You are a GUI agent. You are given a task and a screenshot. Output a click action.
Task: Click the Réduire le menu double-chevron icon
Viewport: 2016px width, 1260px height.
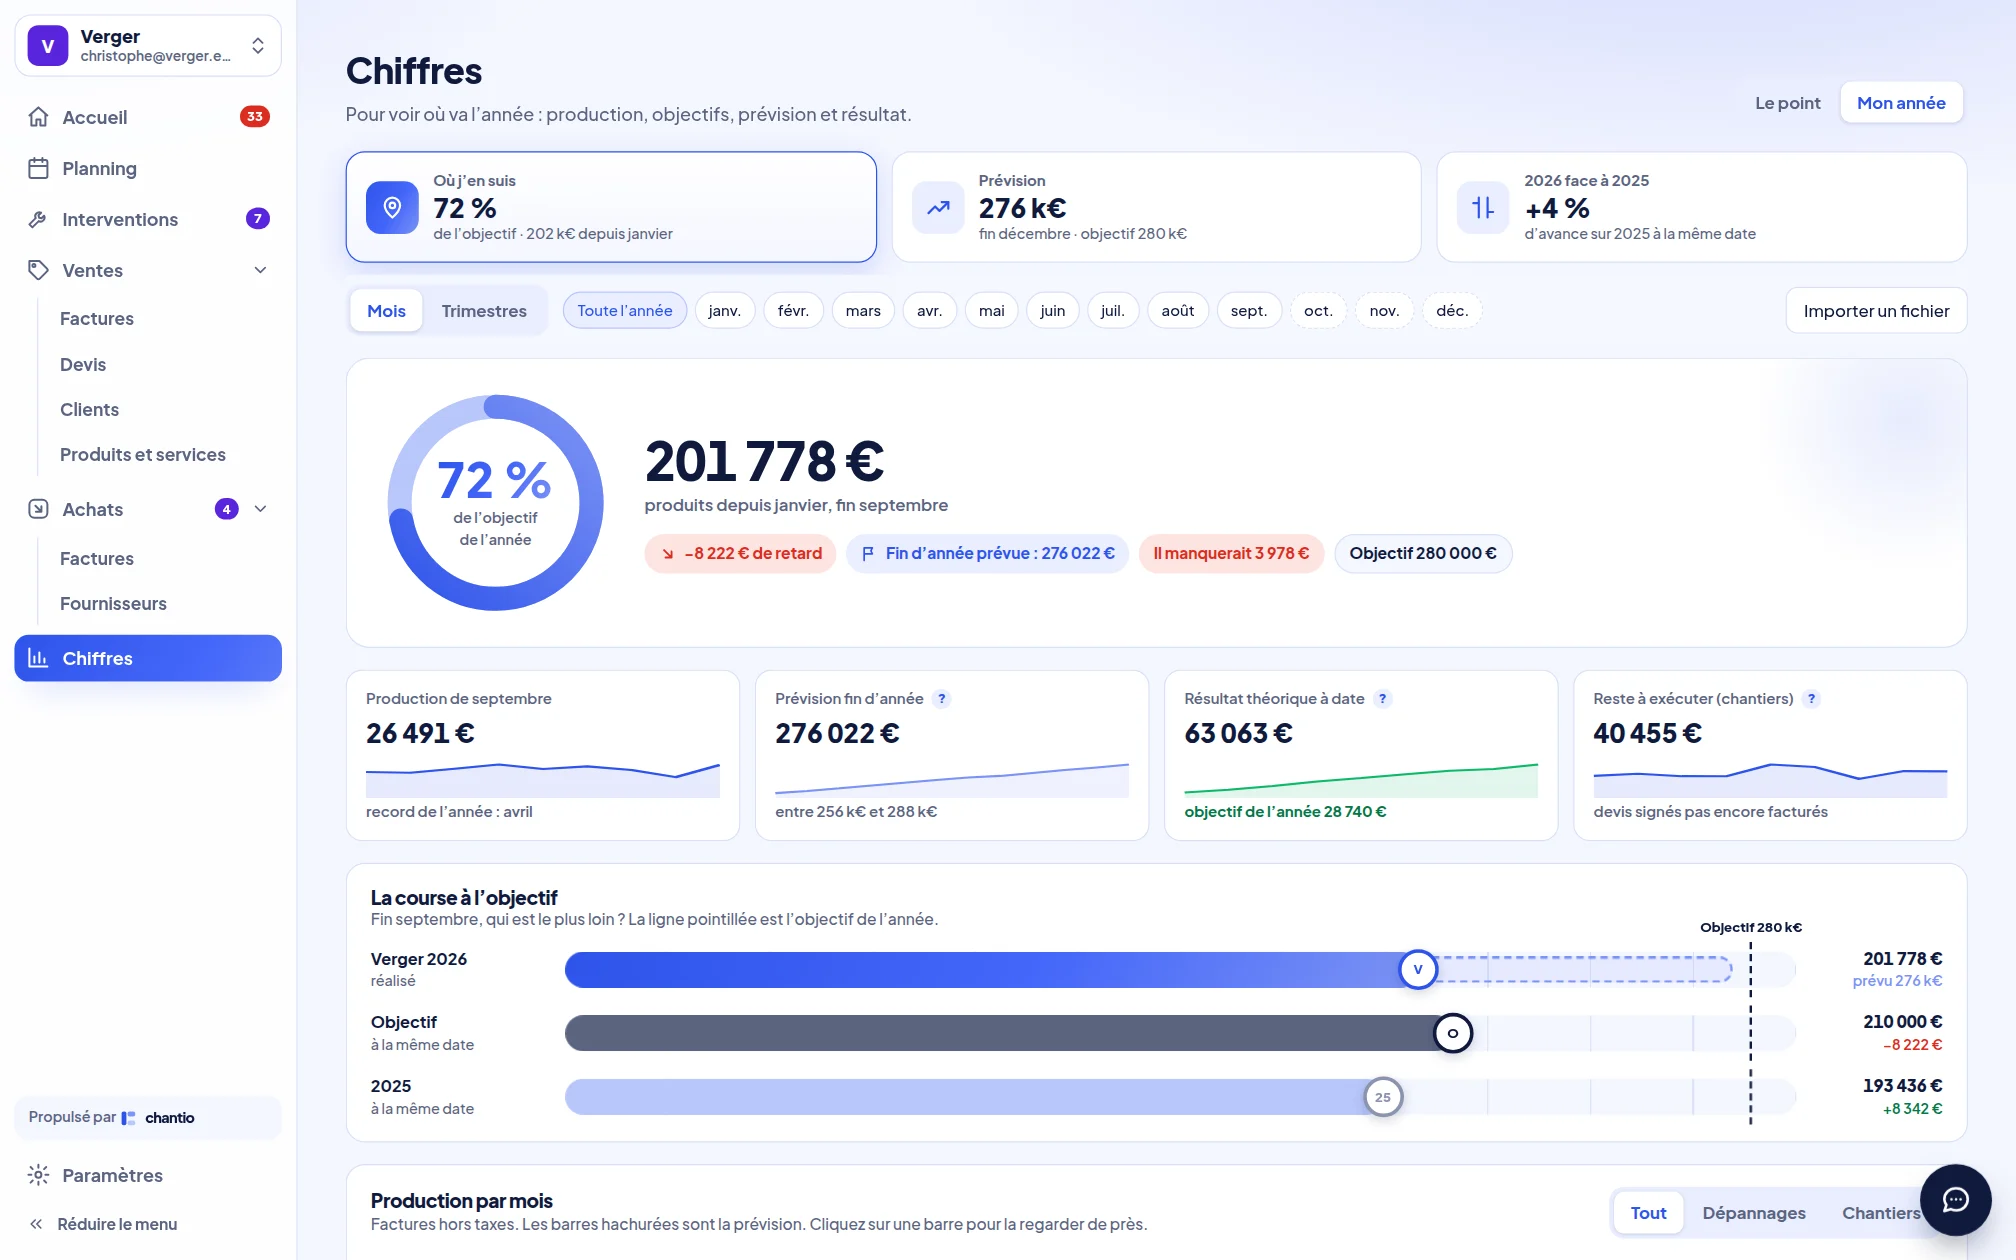[36, 1224]
